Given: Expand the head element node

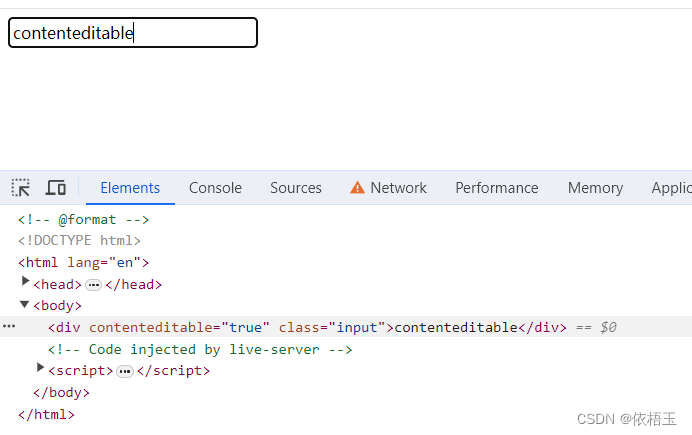Looking at the screenshot, I should coord(25,281).
